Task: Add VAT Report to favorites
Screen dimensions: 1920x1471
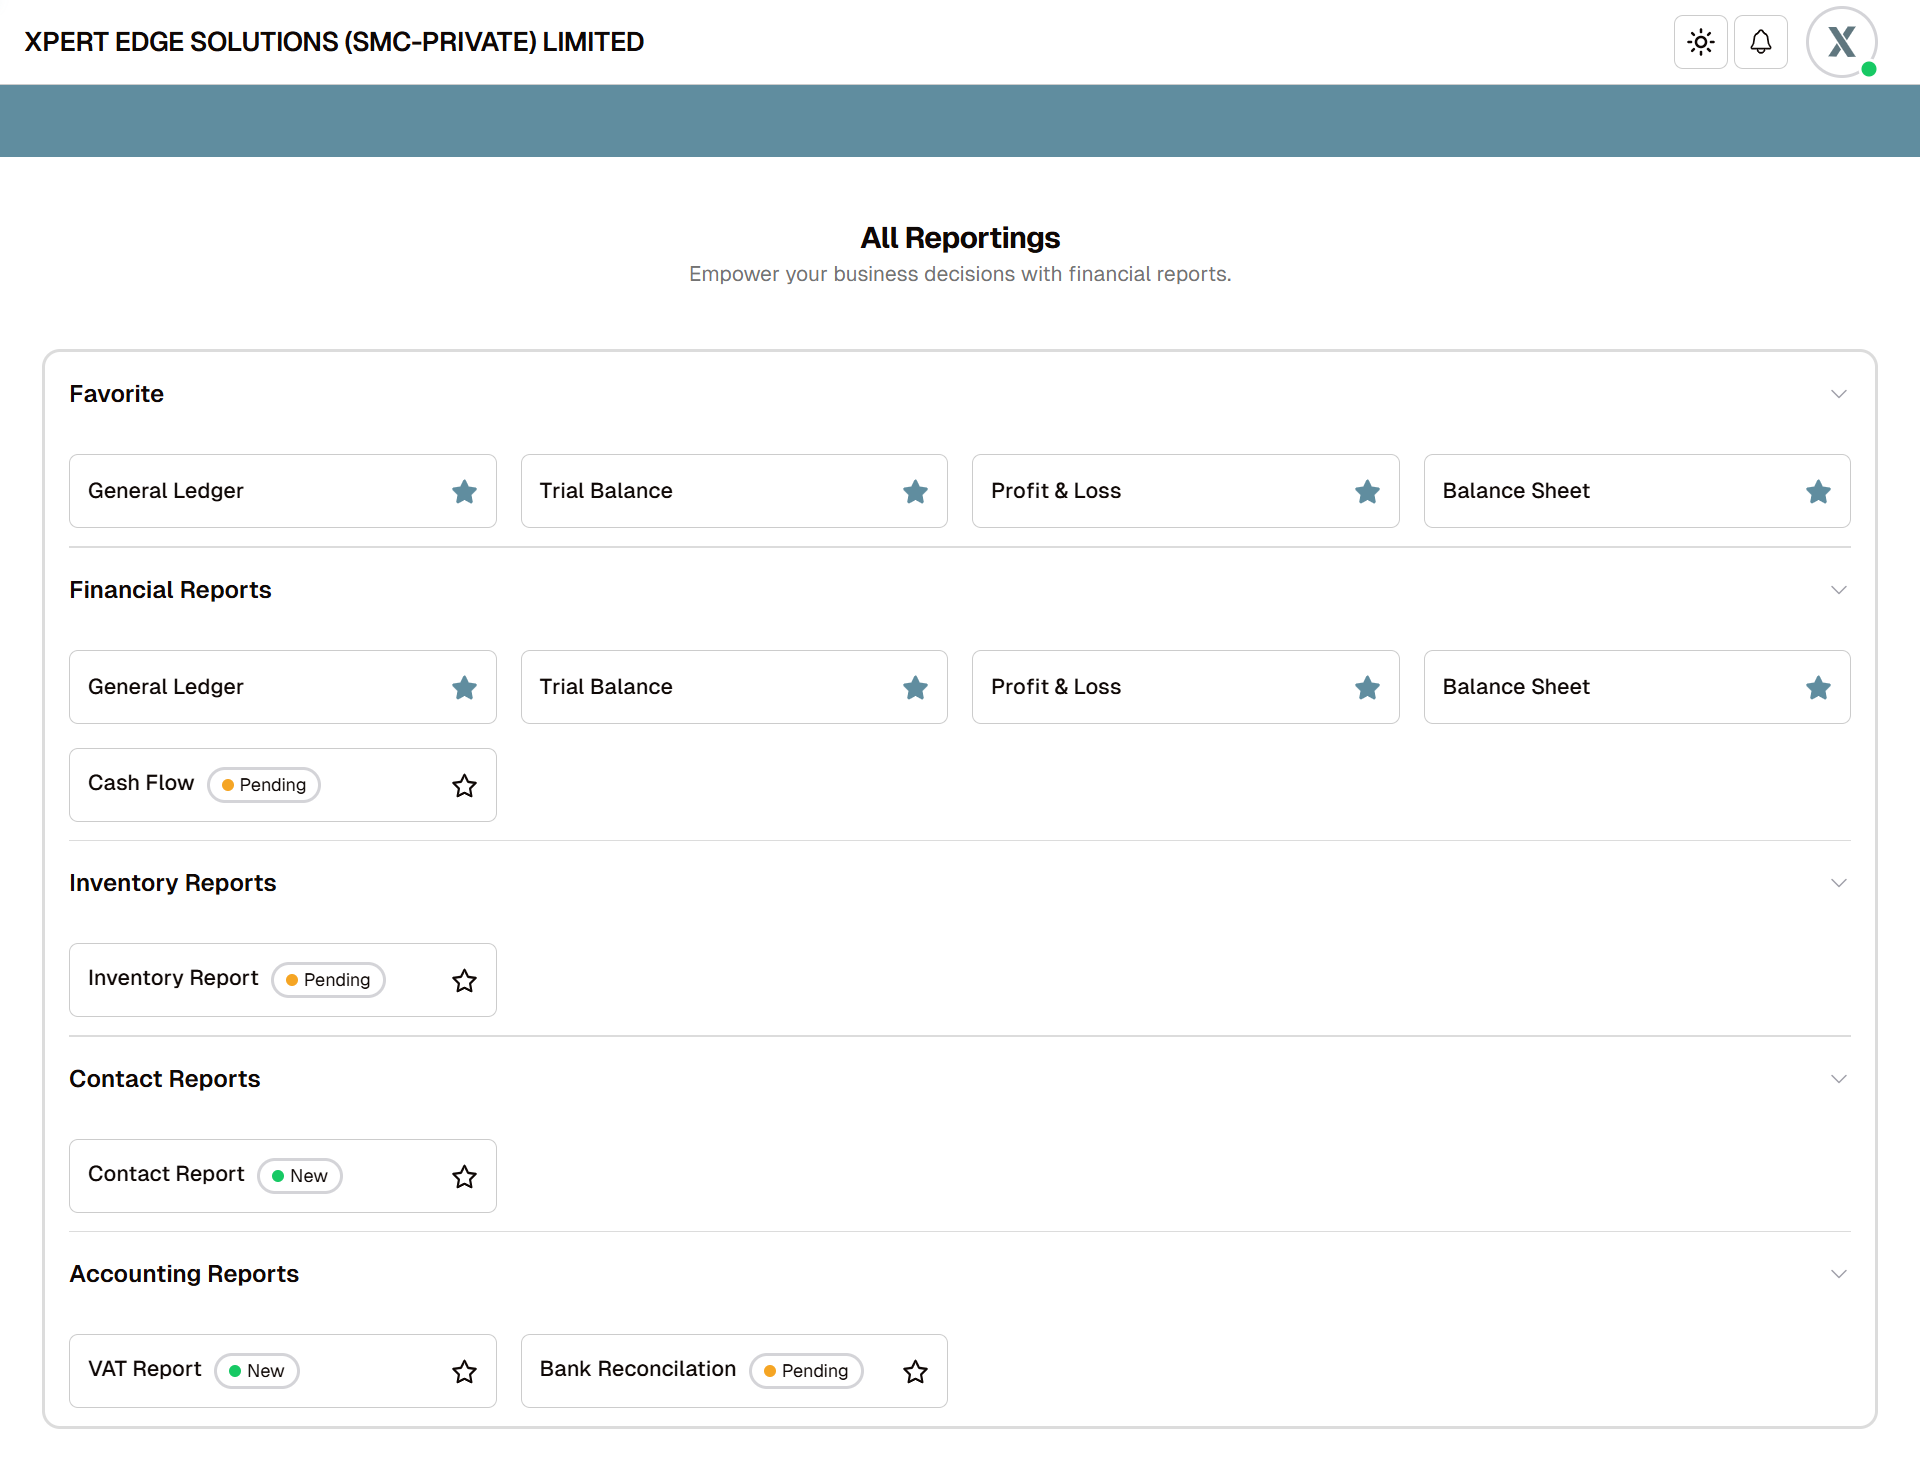Action: pyautogui.click(x=464, y=1371)
